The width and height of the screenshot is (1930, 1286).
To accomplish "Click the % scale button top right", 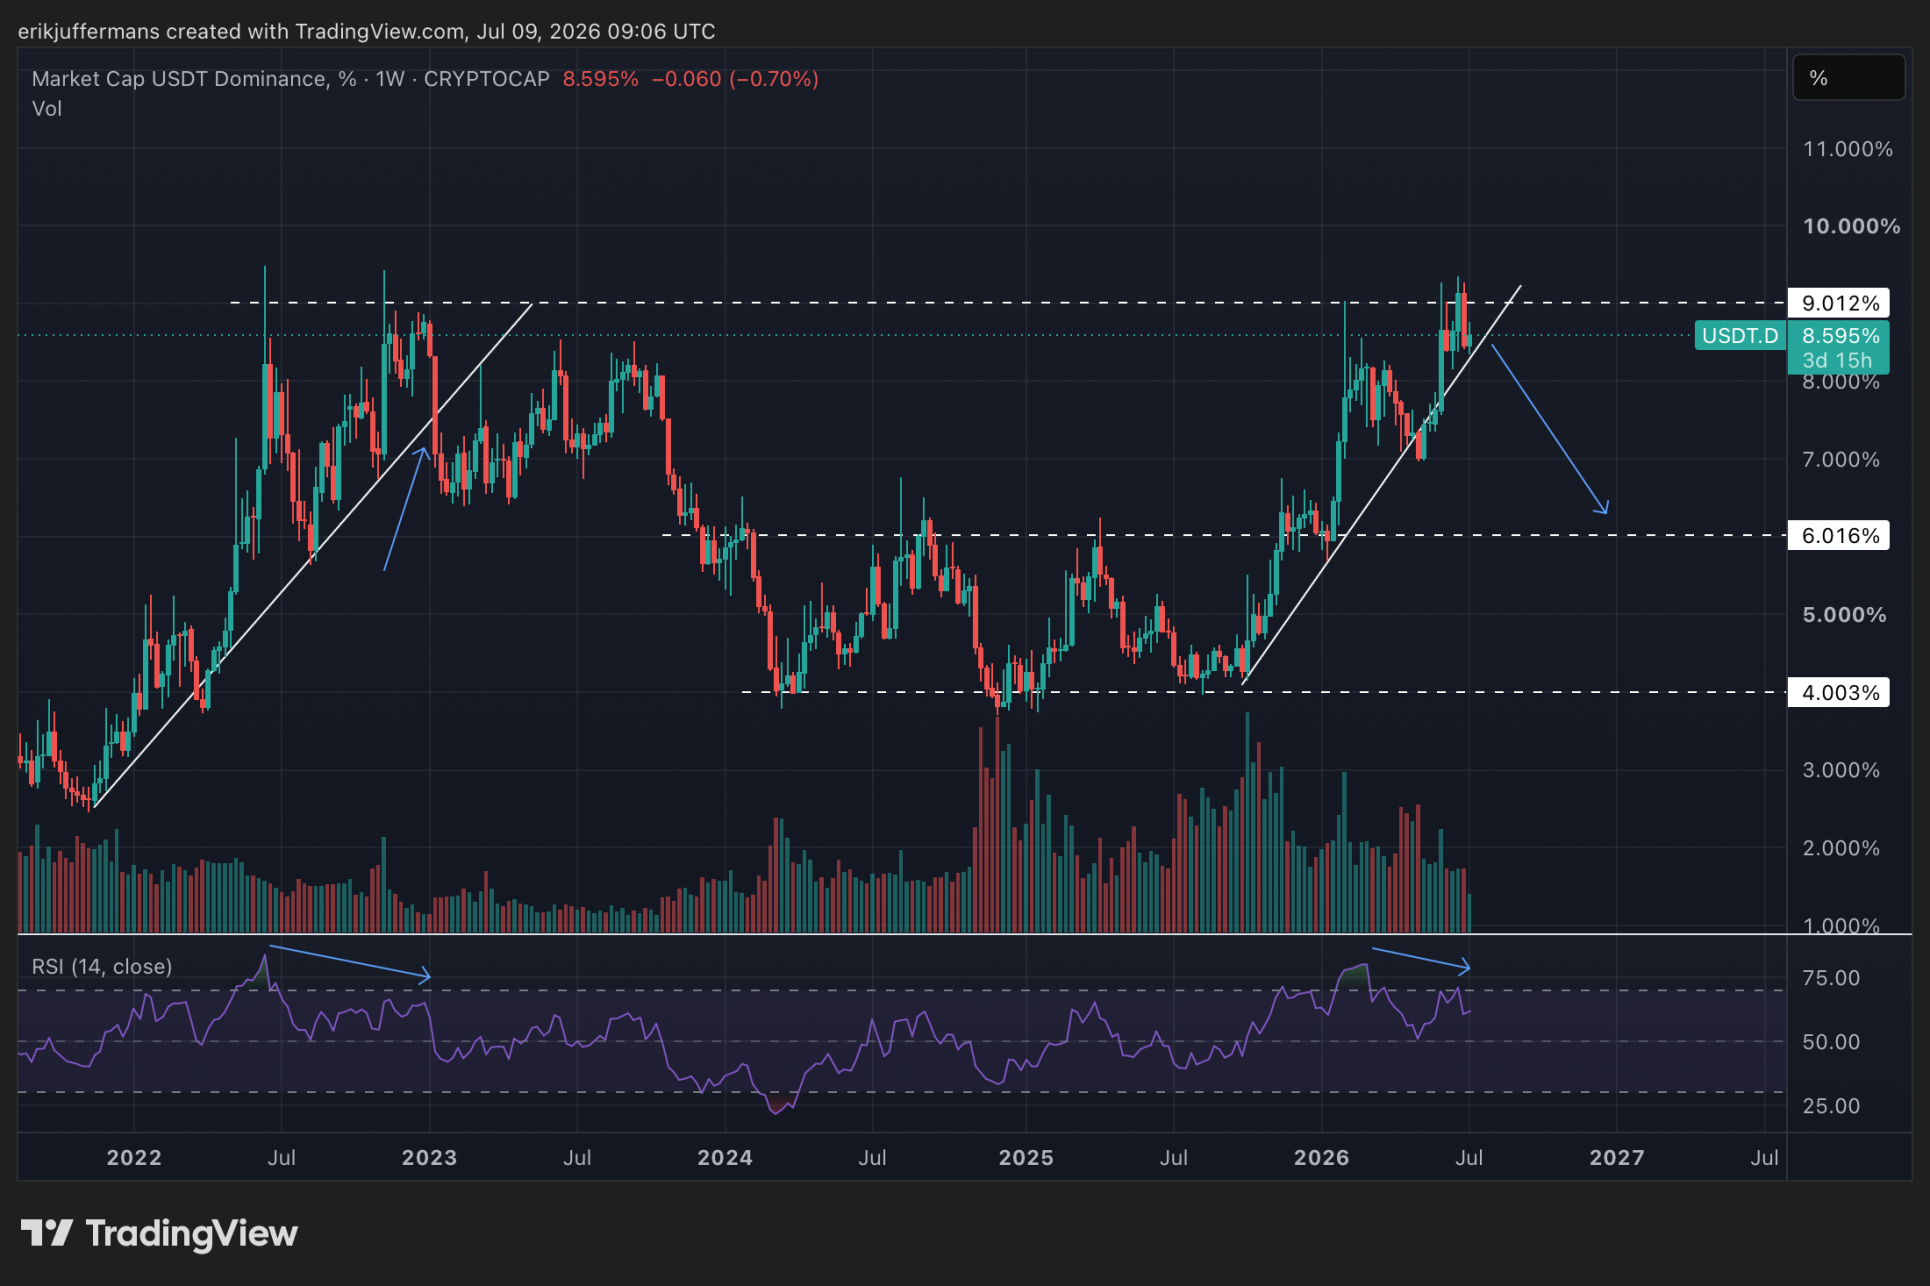I will (1848, 78).
